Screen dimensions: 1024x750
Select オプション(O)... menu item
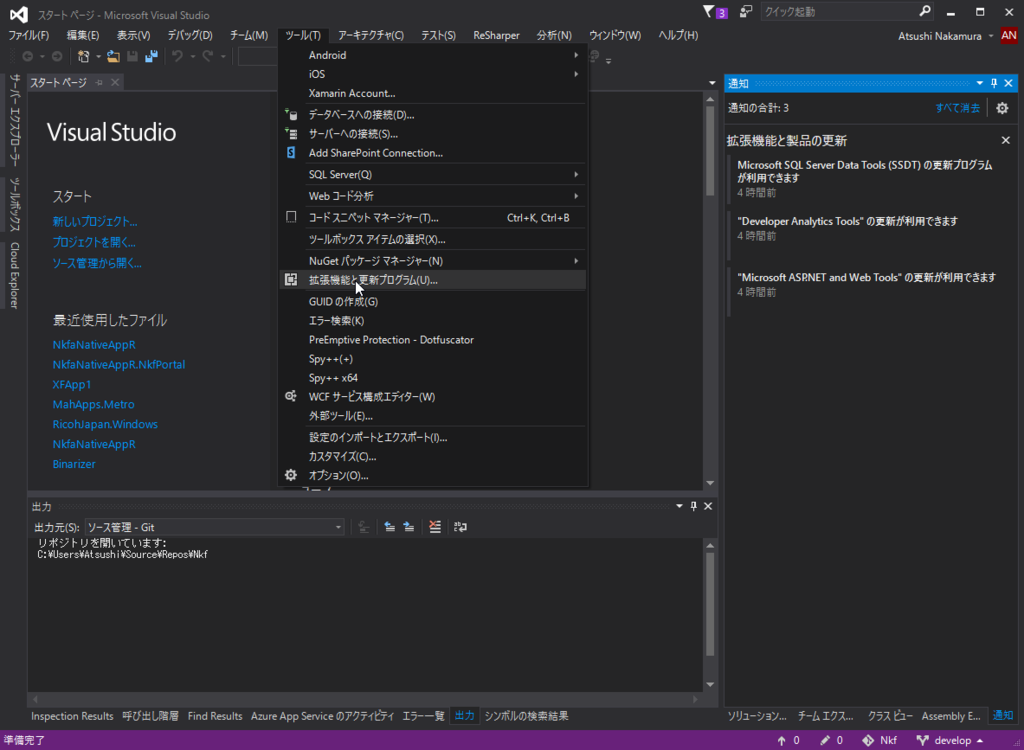point(432,475)
